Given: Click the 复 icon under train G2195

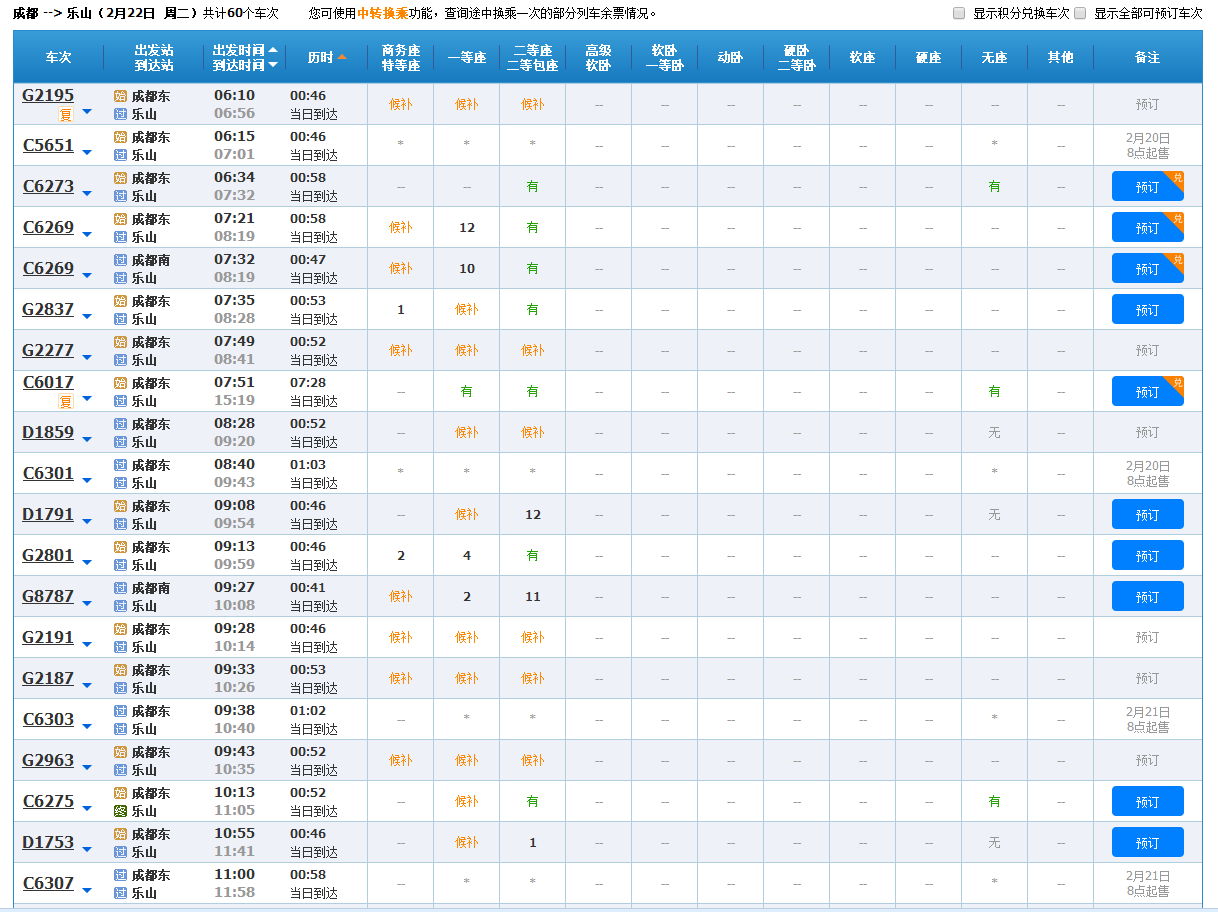Looking at the screenshot, I should [66, 115].
